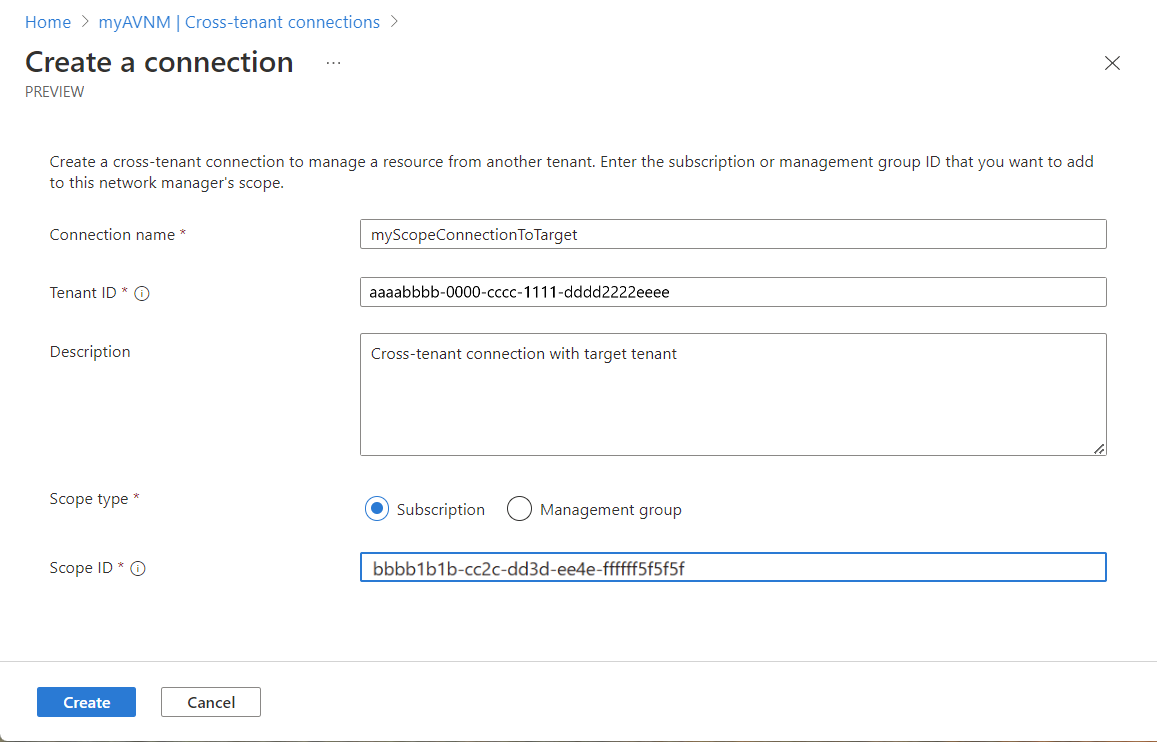Show the Tenant ID info tooltip icon
1157x742 pixels.
click(142, 294)
